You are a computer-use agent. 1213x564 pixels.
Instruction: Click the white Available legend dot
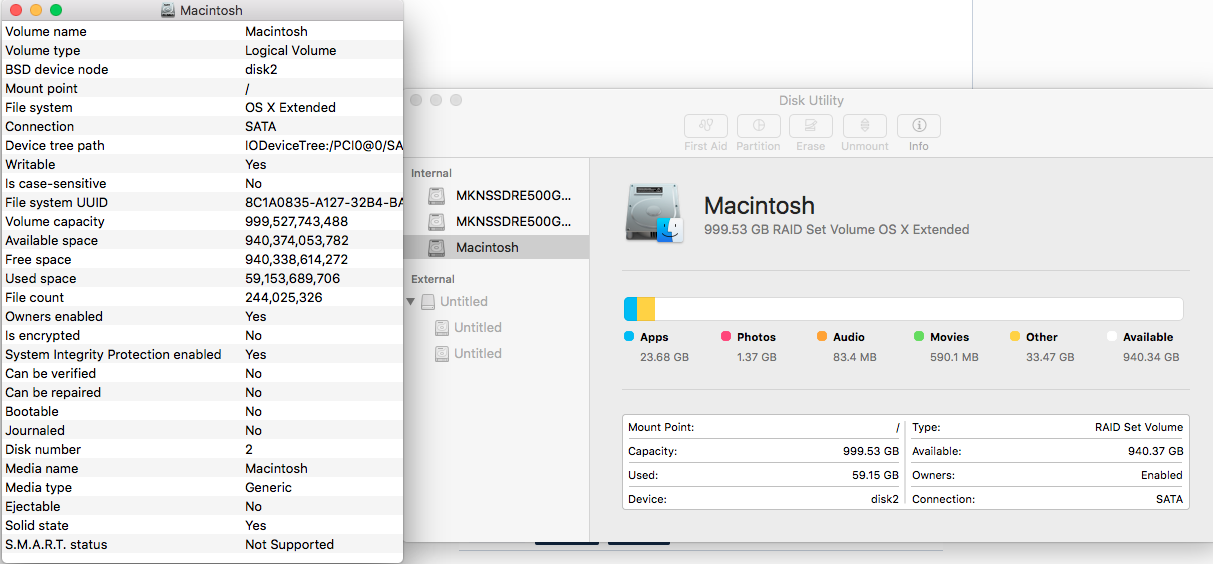(x=1112, y=337)
